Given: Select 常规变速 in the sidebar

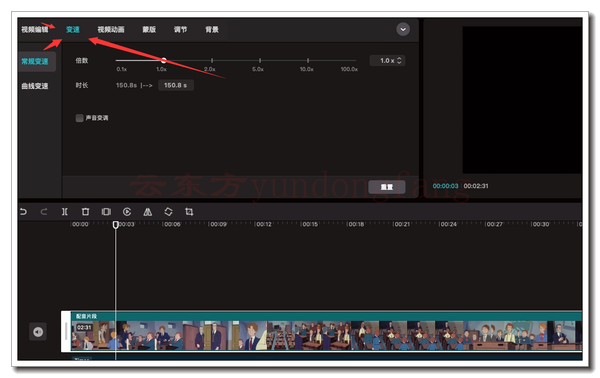Looking at the screenshot, I should click(37, 61).
